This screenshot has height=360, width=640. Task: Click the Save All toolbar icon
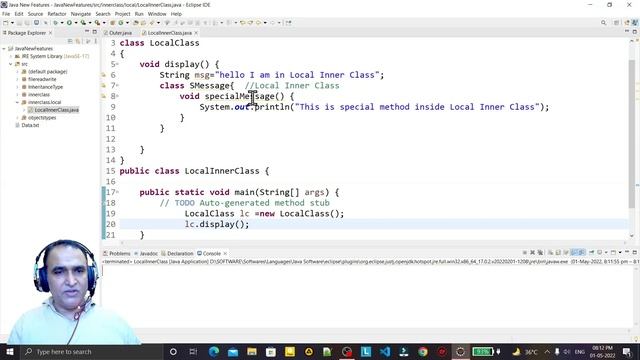[27, 23]
